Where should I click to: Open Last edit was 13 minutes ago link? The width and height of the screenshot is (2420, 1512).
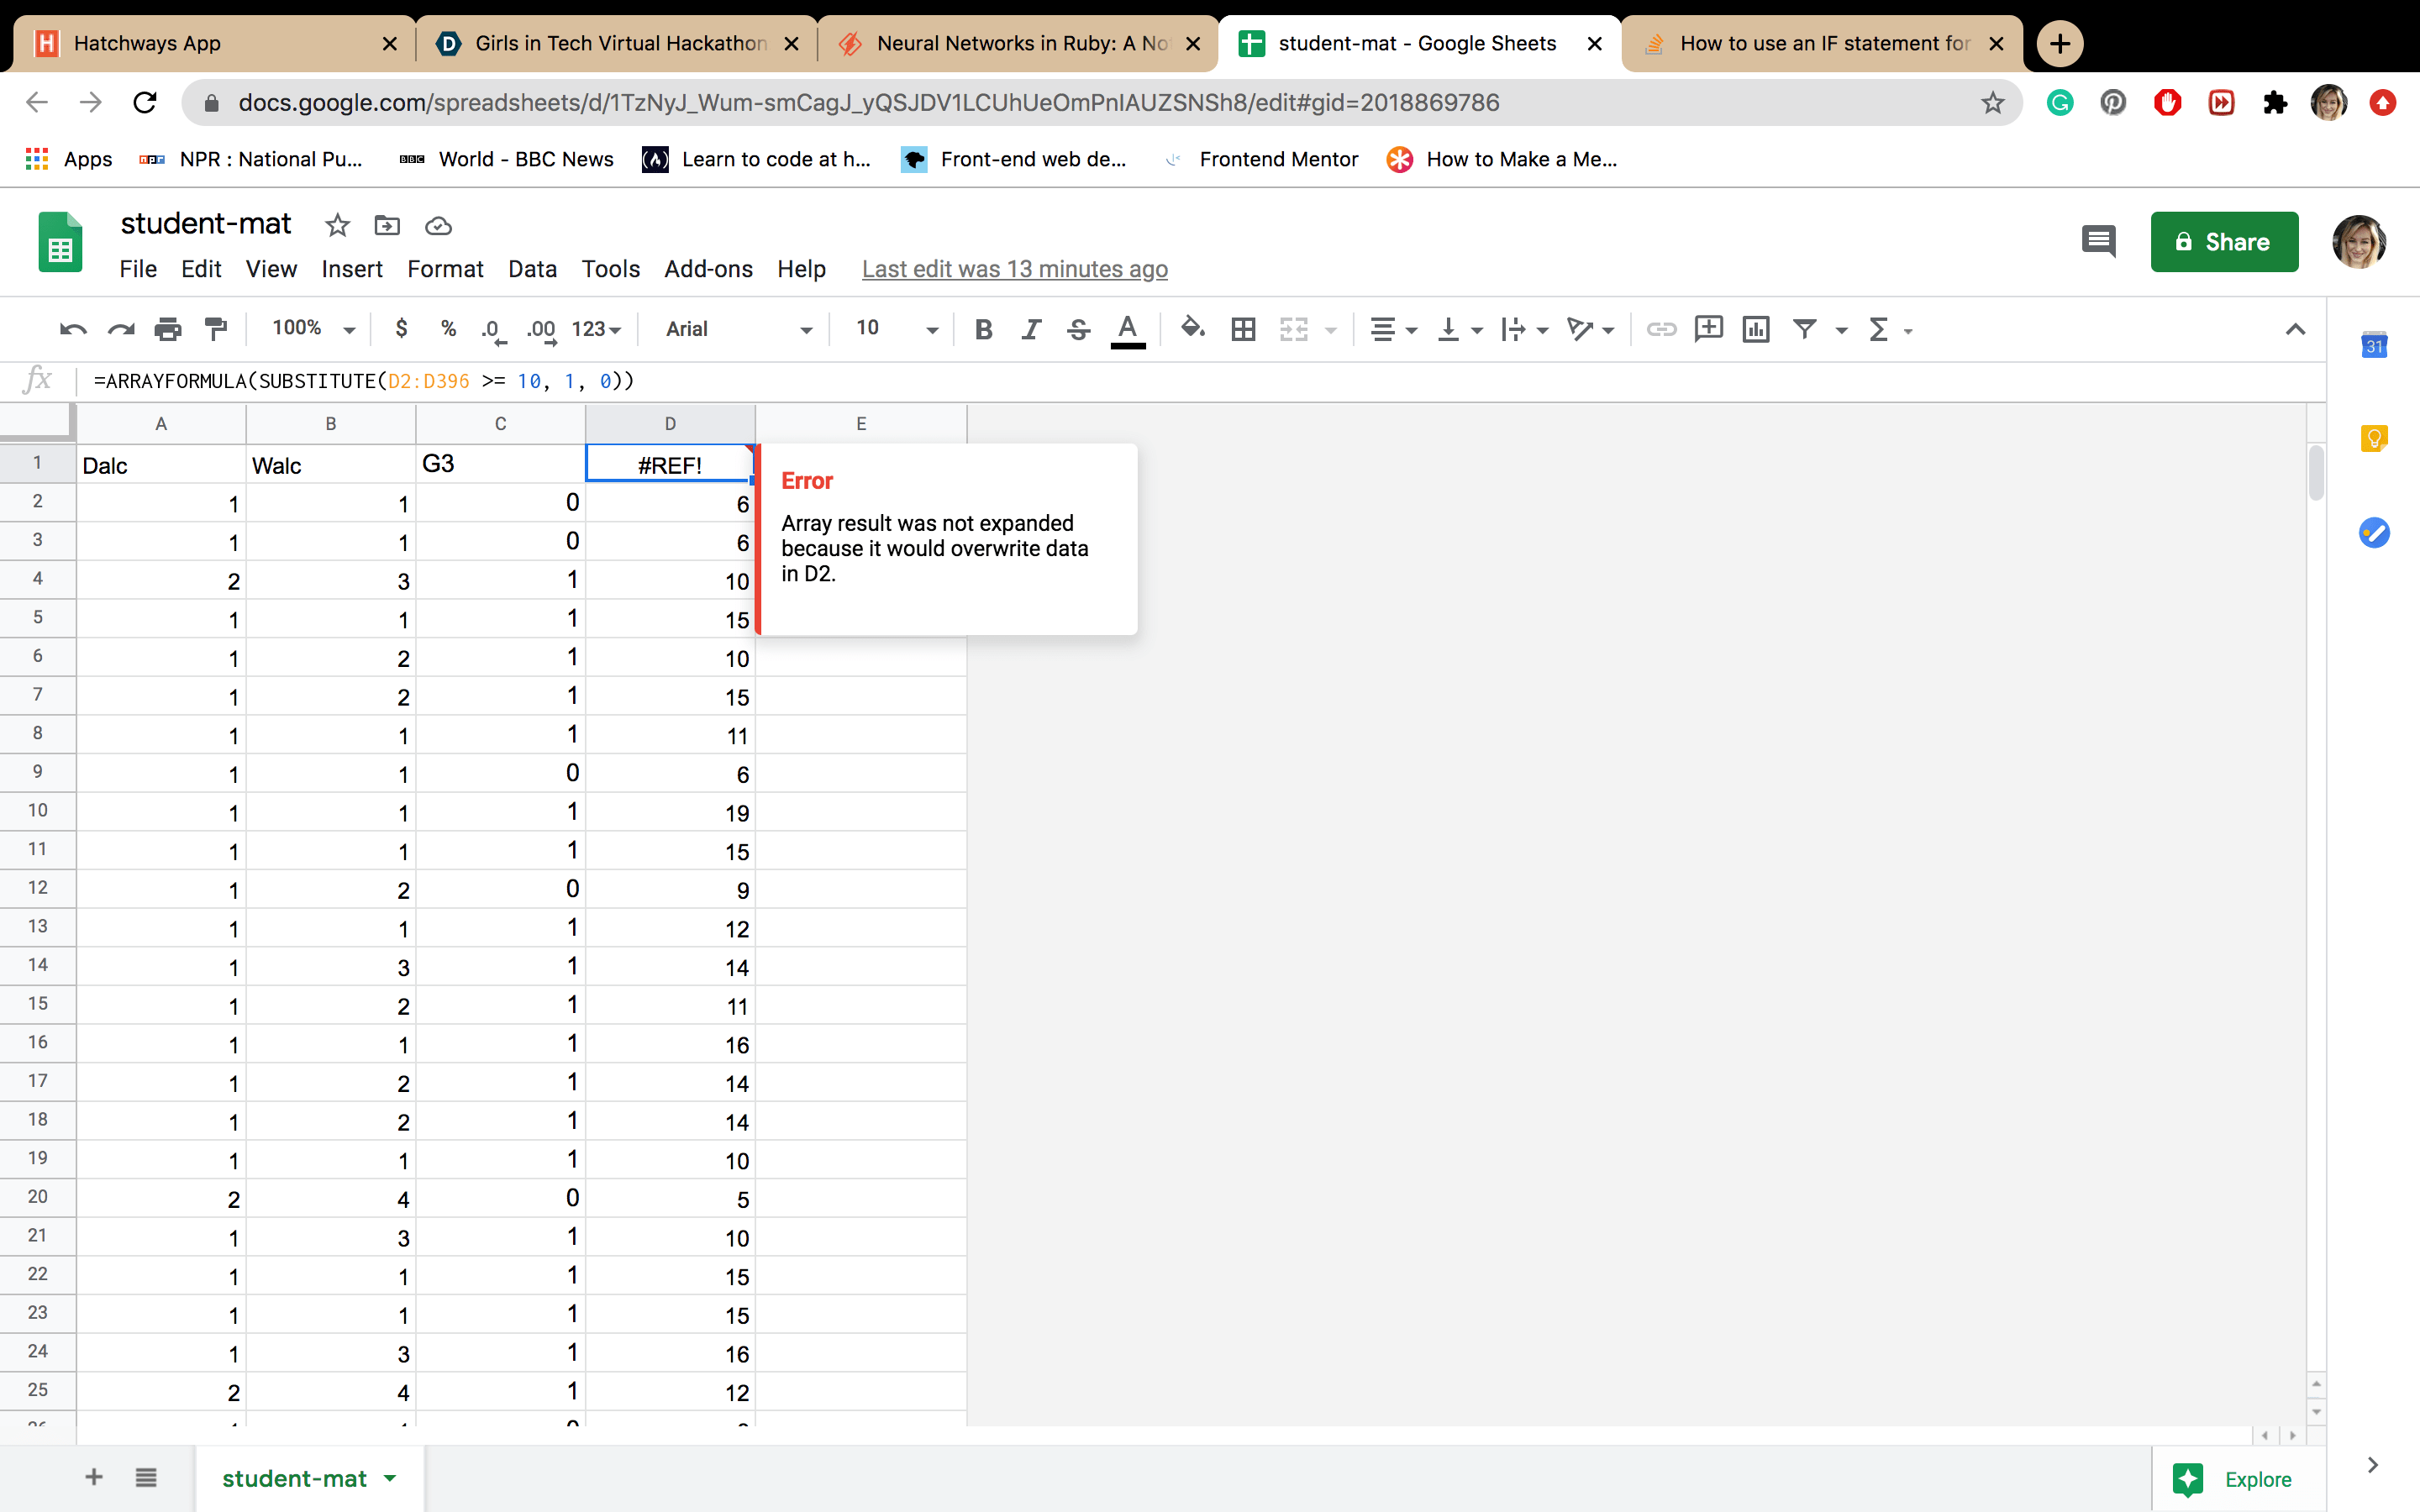[x=1014, y=269]
